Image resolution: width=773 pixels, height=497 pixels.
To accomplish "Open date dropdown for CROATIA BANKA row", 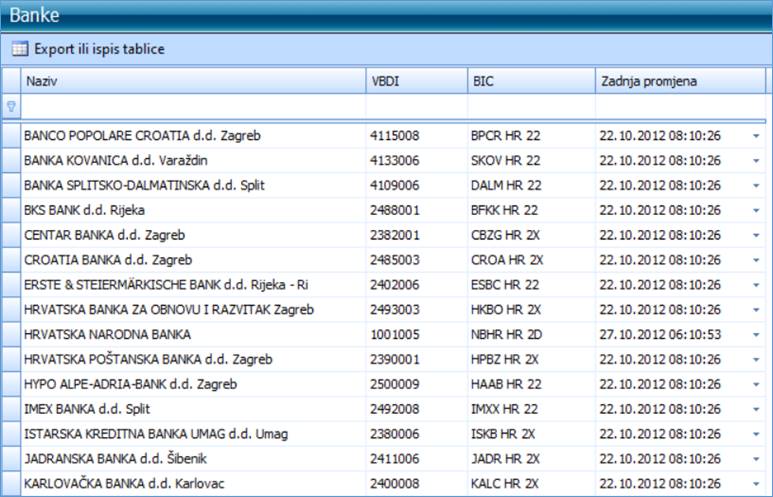I will [x=756, y=260].
